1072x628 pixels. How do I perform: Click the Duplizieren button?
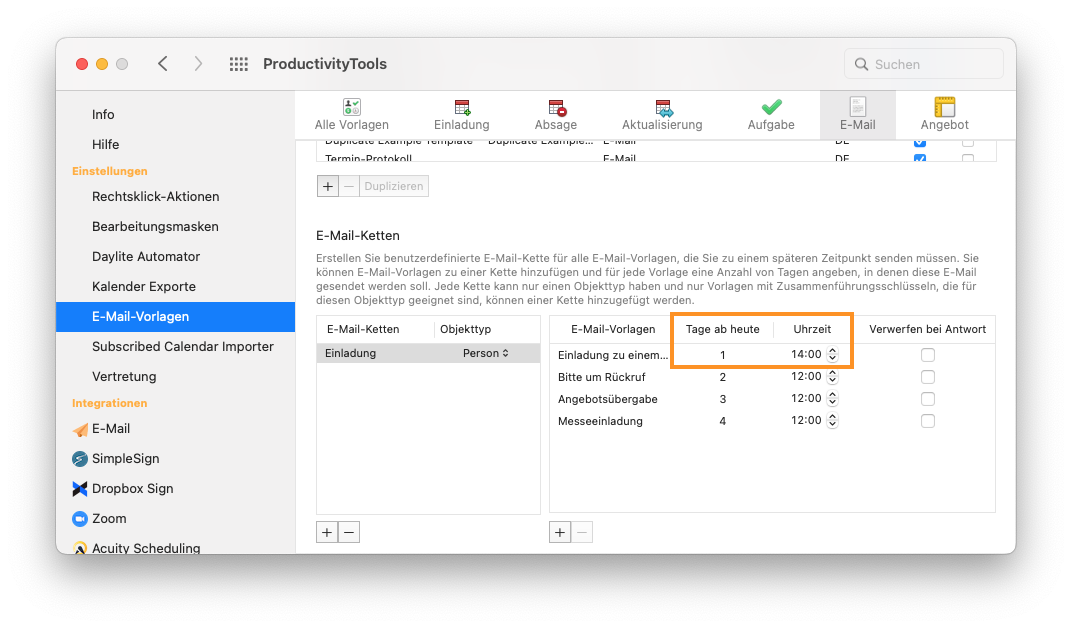click(x=394, y=186)
